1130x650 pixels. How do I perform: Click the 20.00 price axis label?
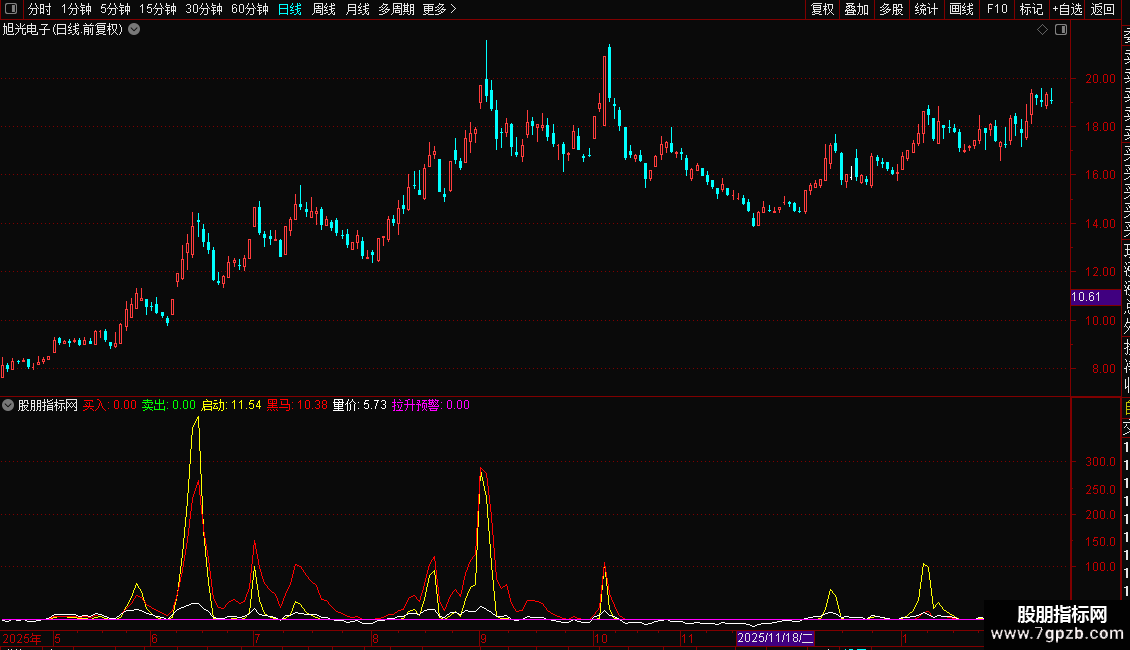(x=1100, y=79)
